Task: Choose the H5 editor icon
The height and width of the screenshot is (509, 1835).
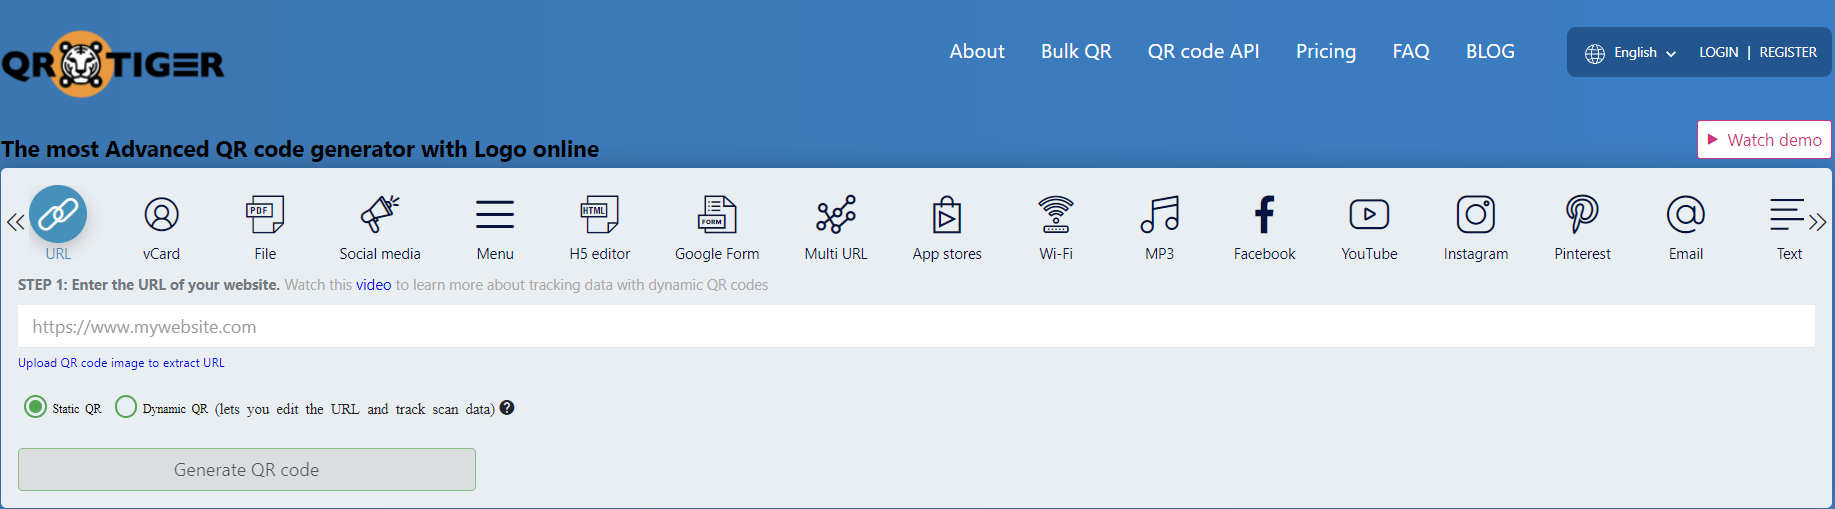Action: (600, 214)
